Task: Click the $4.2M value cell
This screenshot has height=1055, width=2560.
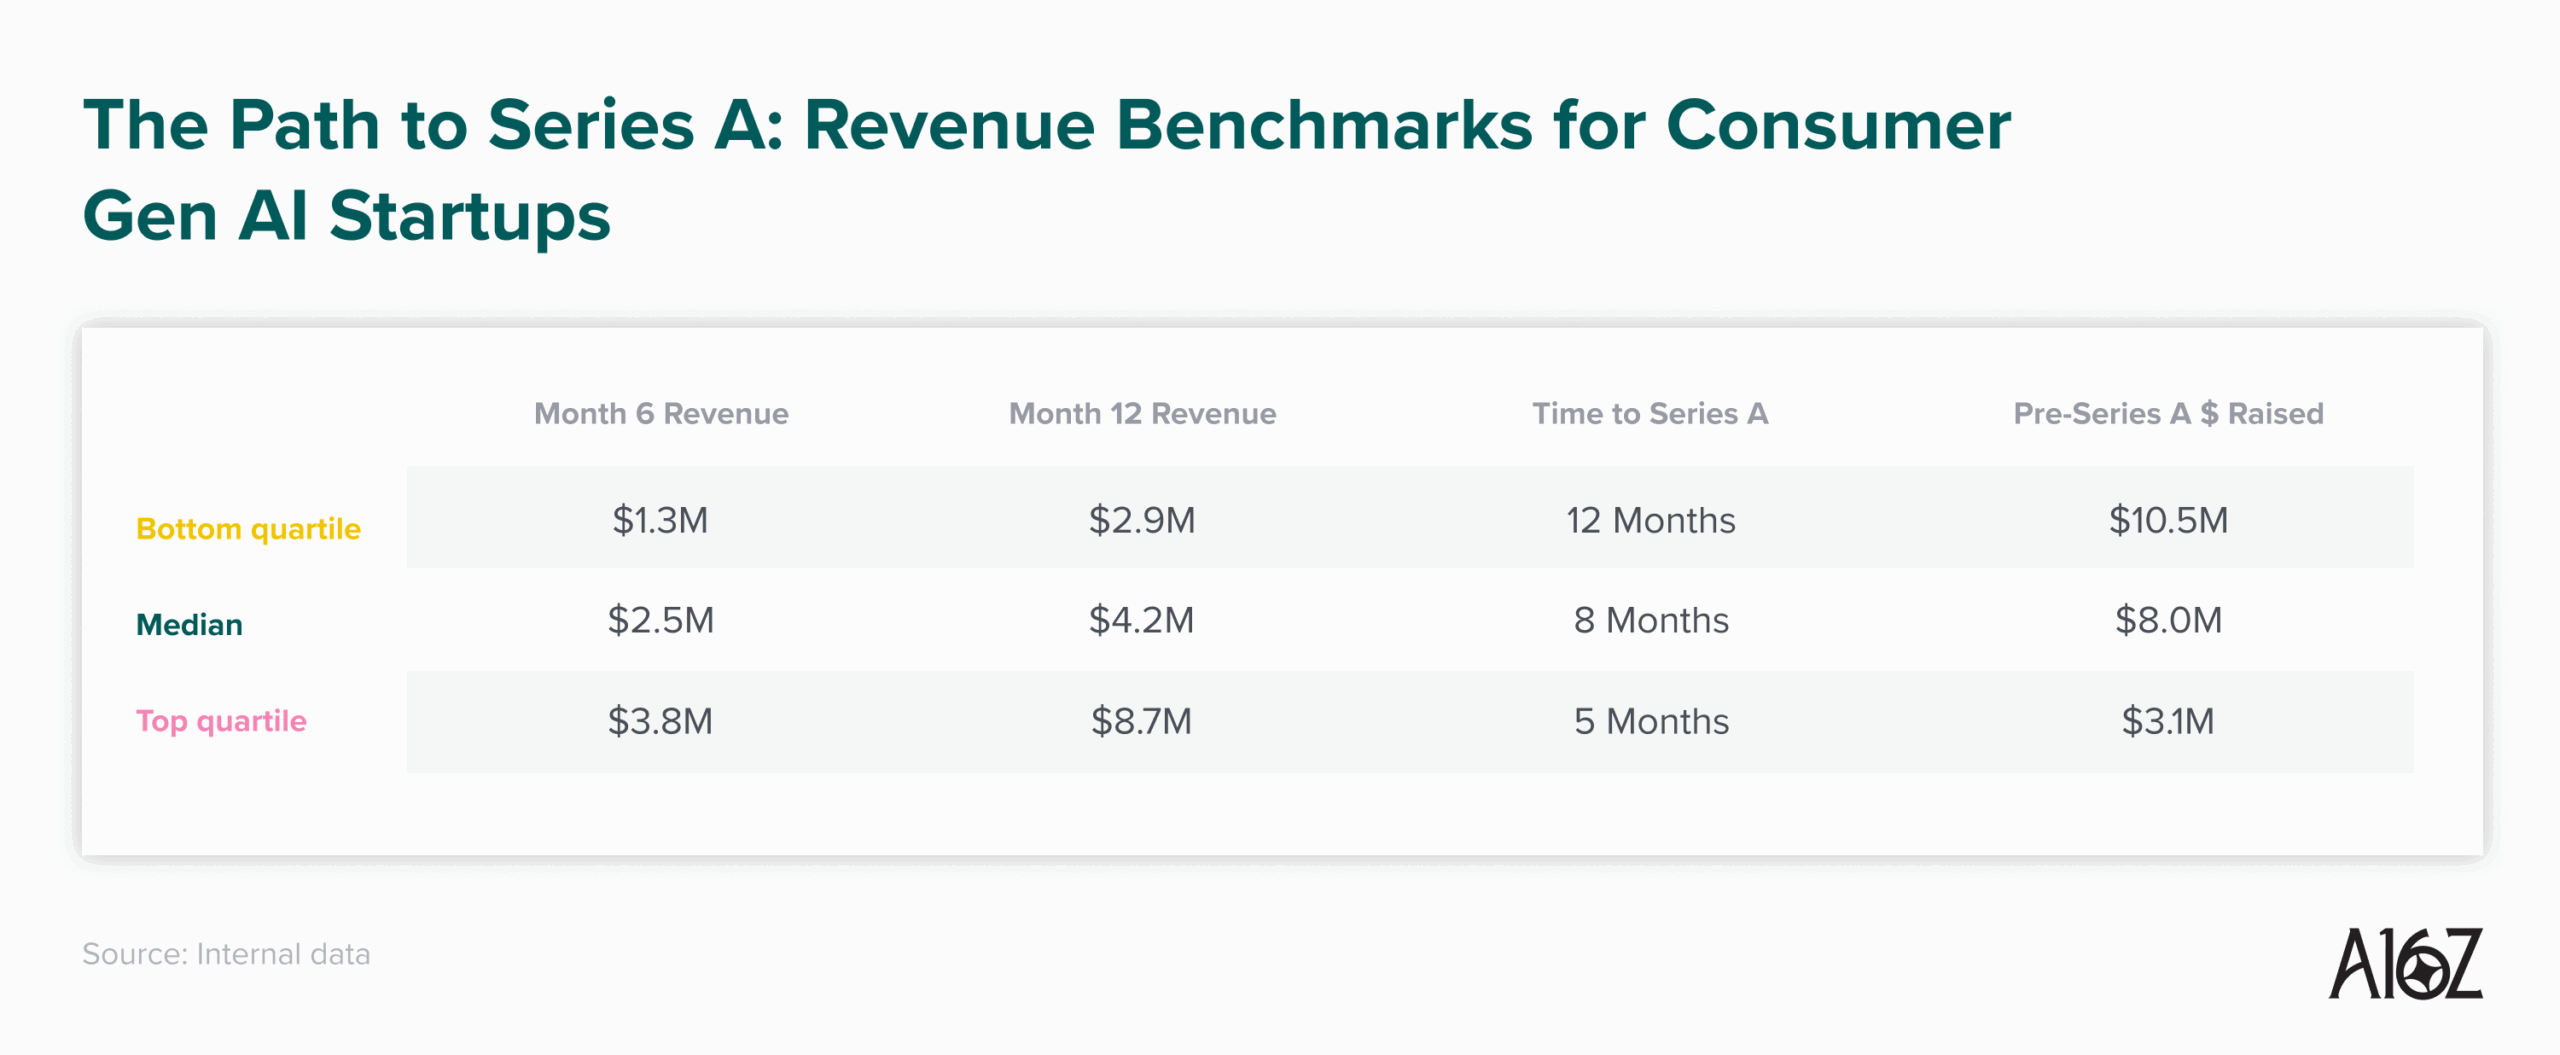Action: 1142,620
